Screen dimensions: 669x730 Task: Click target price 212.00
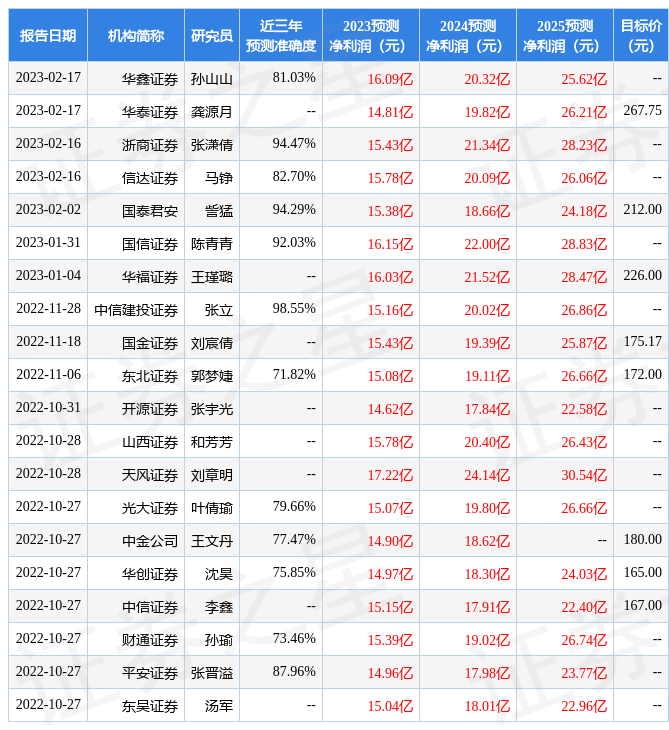pyautogui.click(x=642, y=210)
